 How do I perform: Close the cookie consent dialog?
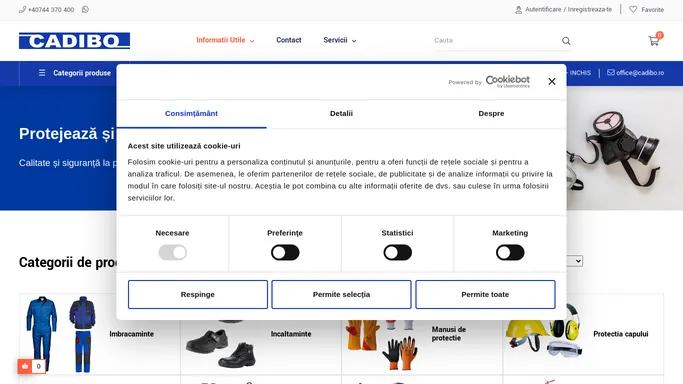(x=552, y=81)
